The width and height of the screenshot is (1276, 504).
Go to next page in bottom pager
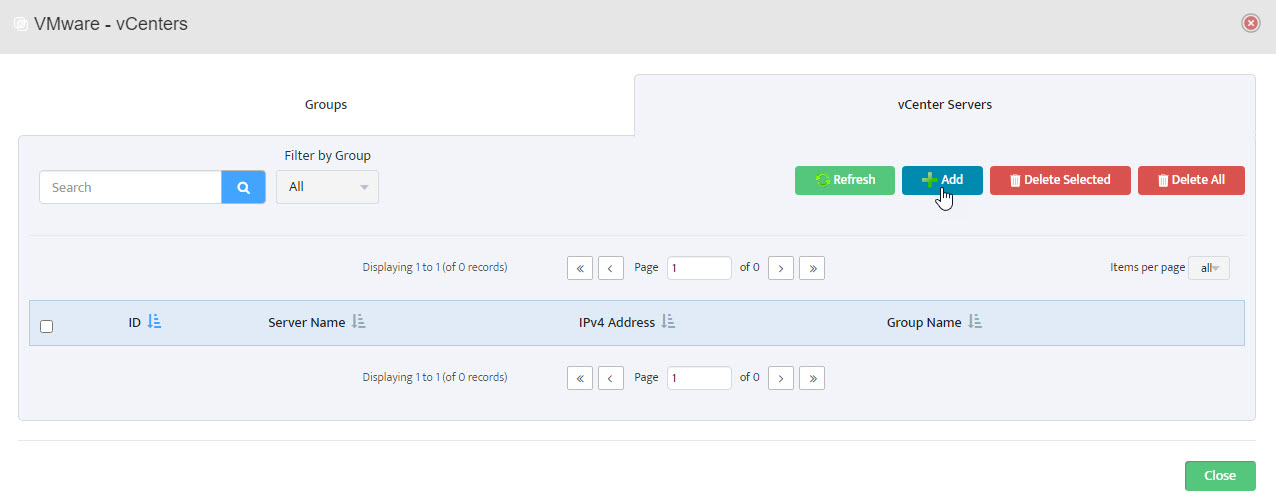pos(781,378)
